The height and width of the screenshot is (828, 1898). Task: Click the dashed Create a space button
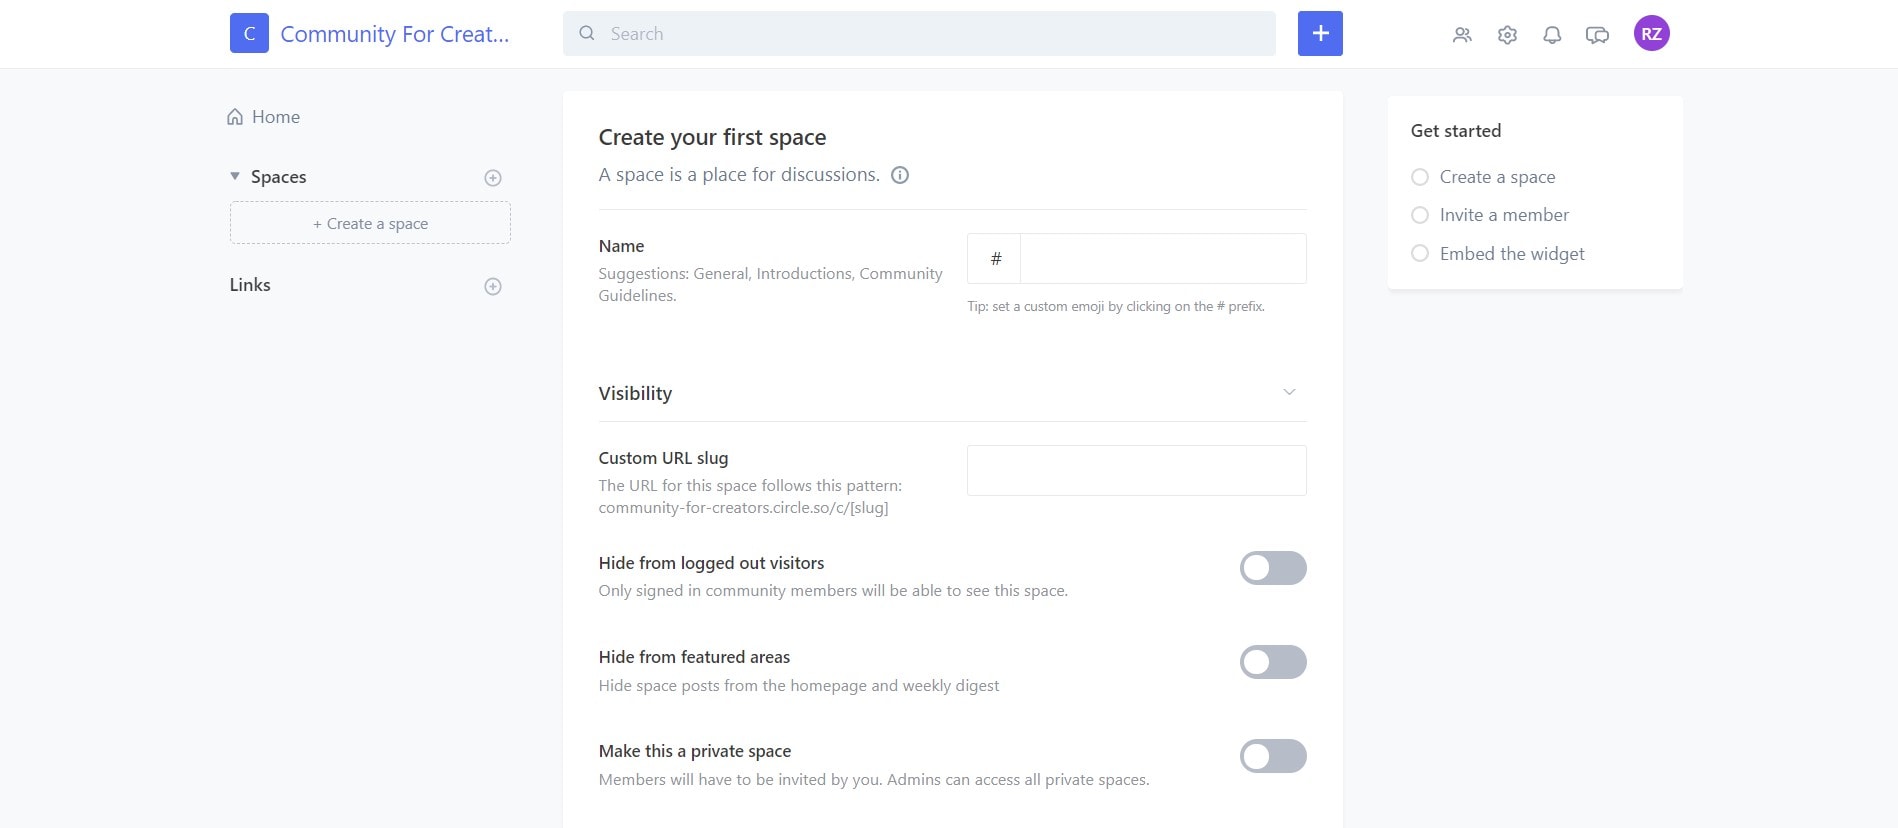pyautogui.click(x=370, y=223)
